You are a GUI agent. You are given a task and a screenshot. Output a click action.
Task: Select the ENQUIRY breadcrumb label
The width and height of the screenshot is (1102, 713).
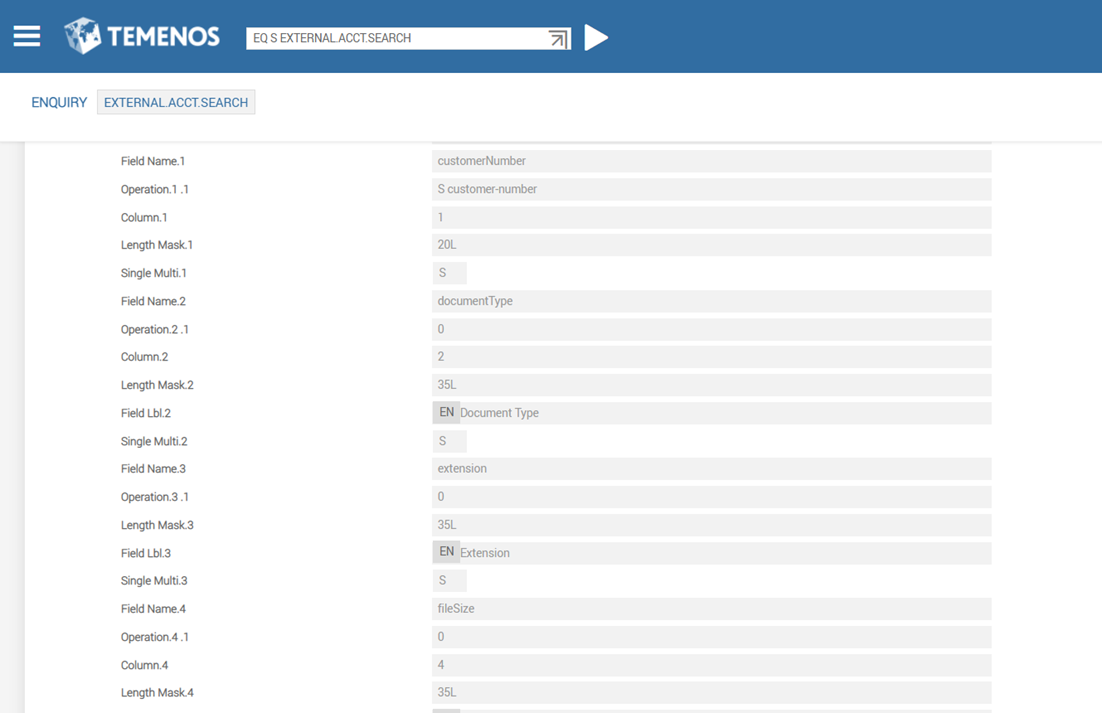(59, 102)
